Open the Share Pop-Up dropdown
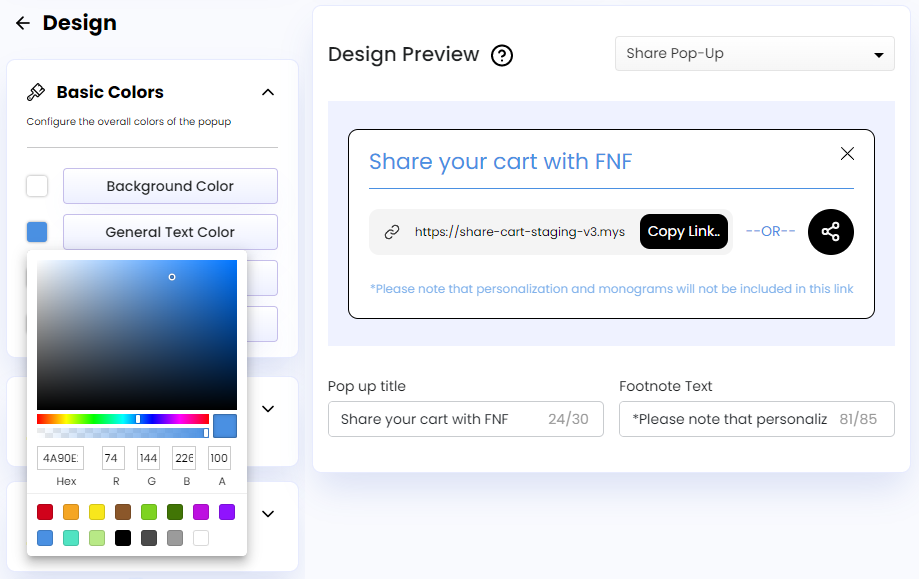Image resolution: width=919 pixels, height=579 pixels. click(x=754, y=53)
